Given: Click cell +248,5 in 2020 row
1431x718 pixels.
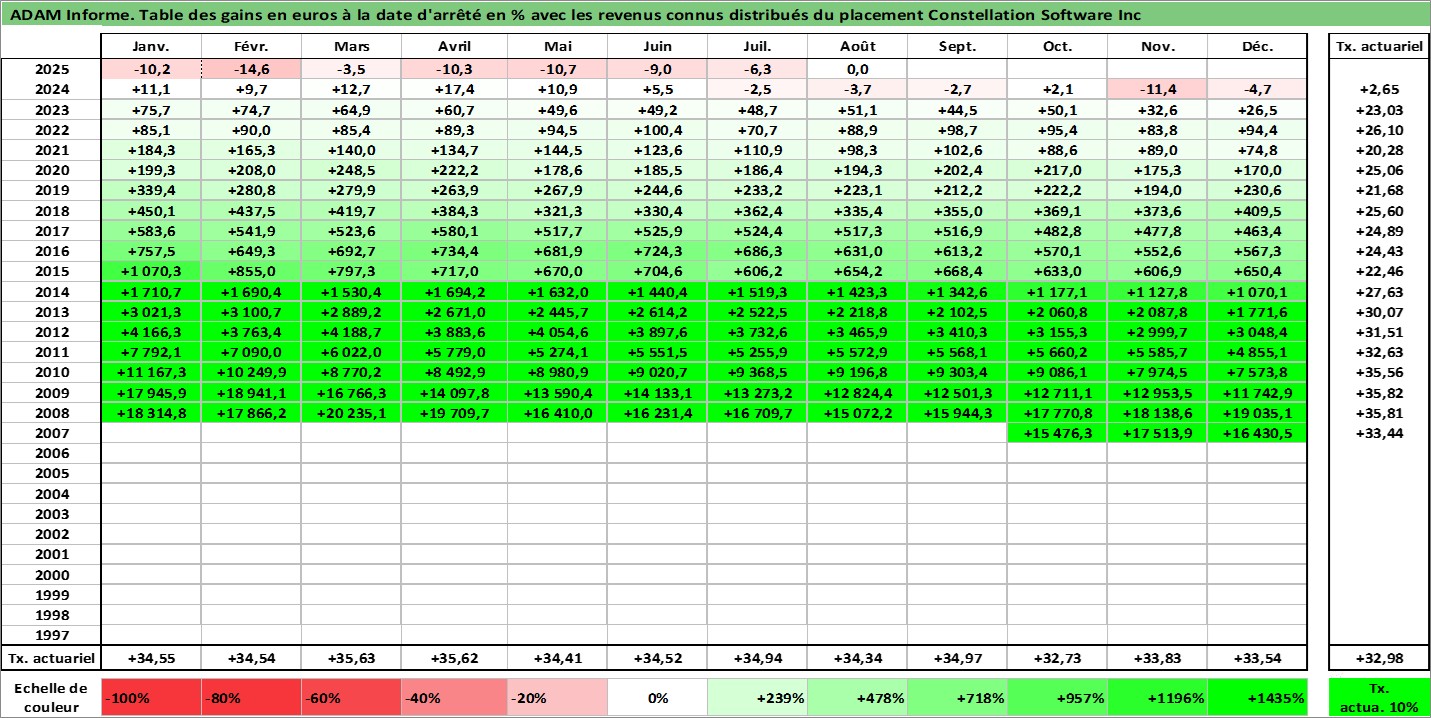Looking at the screenshot, I should pos(351,170).
